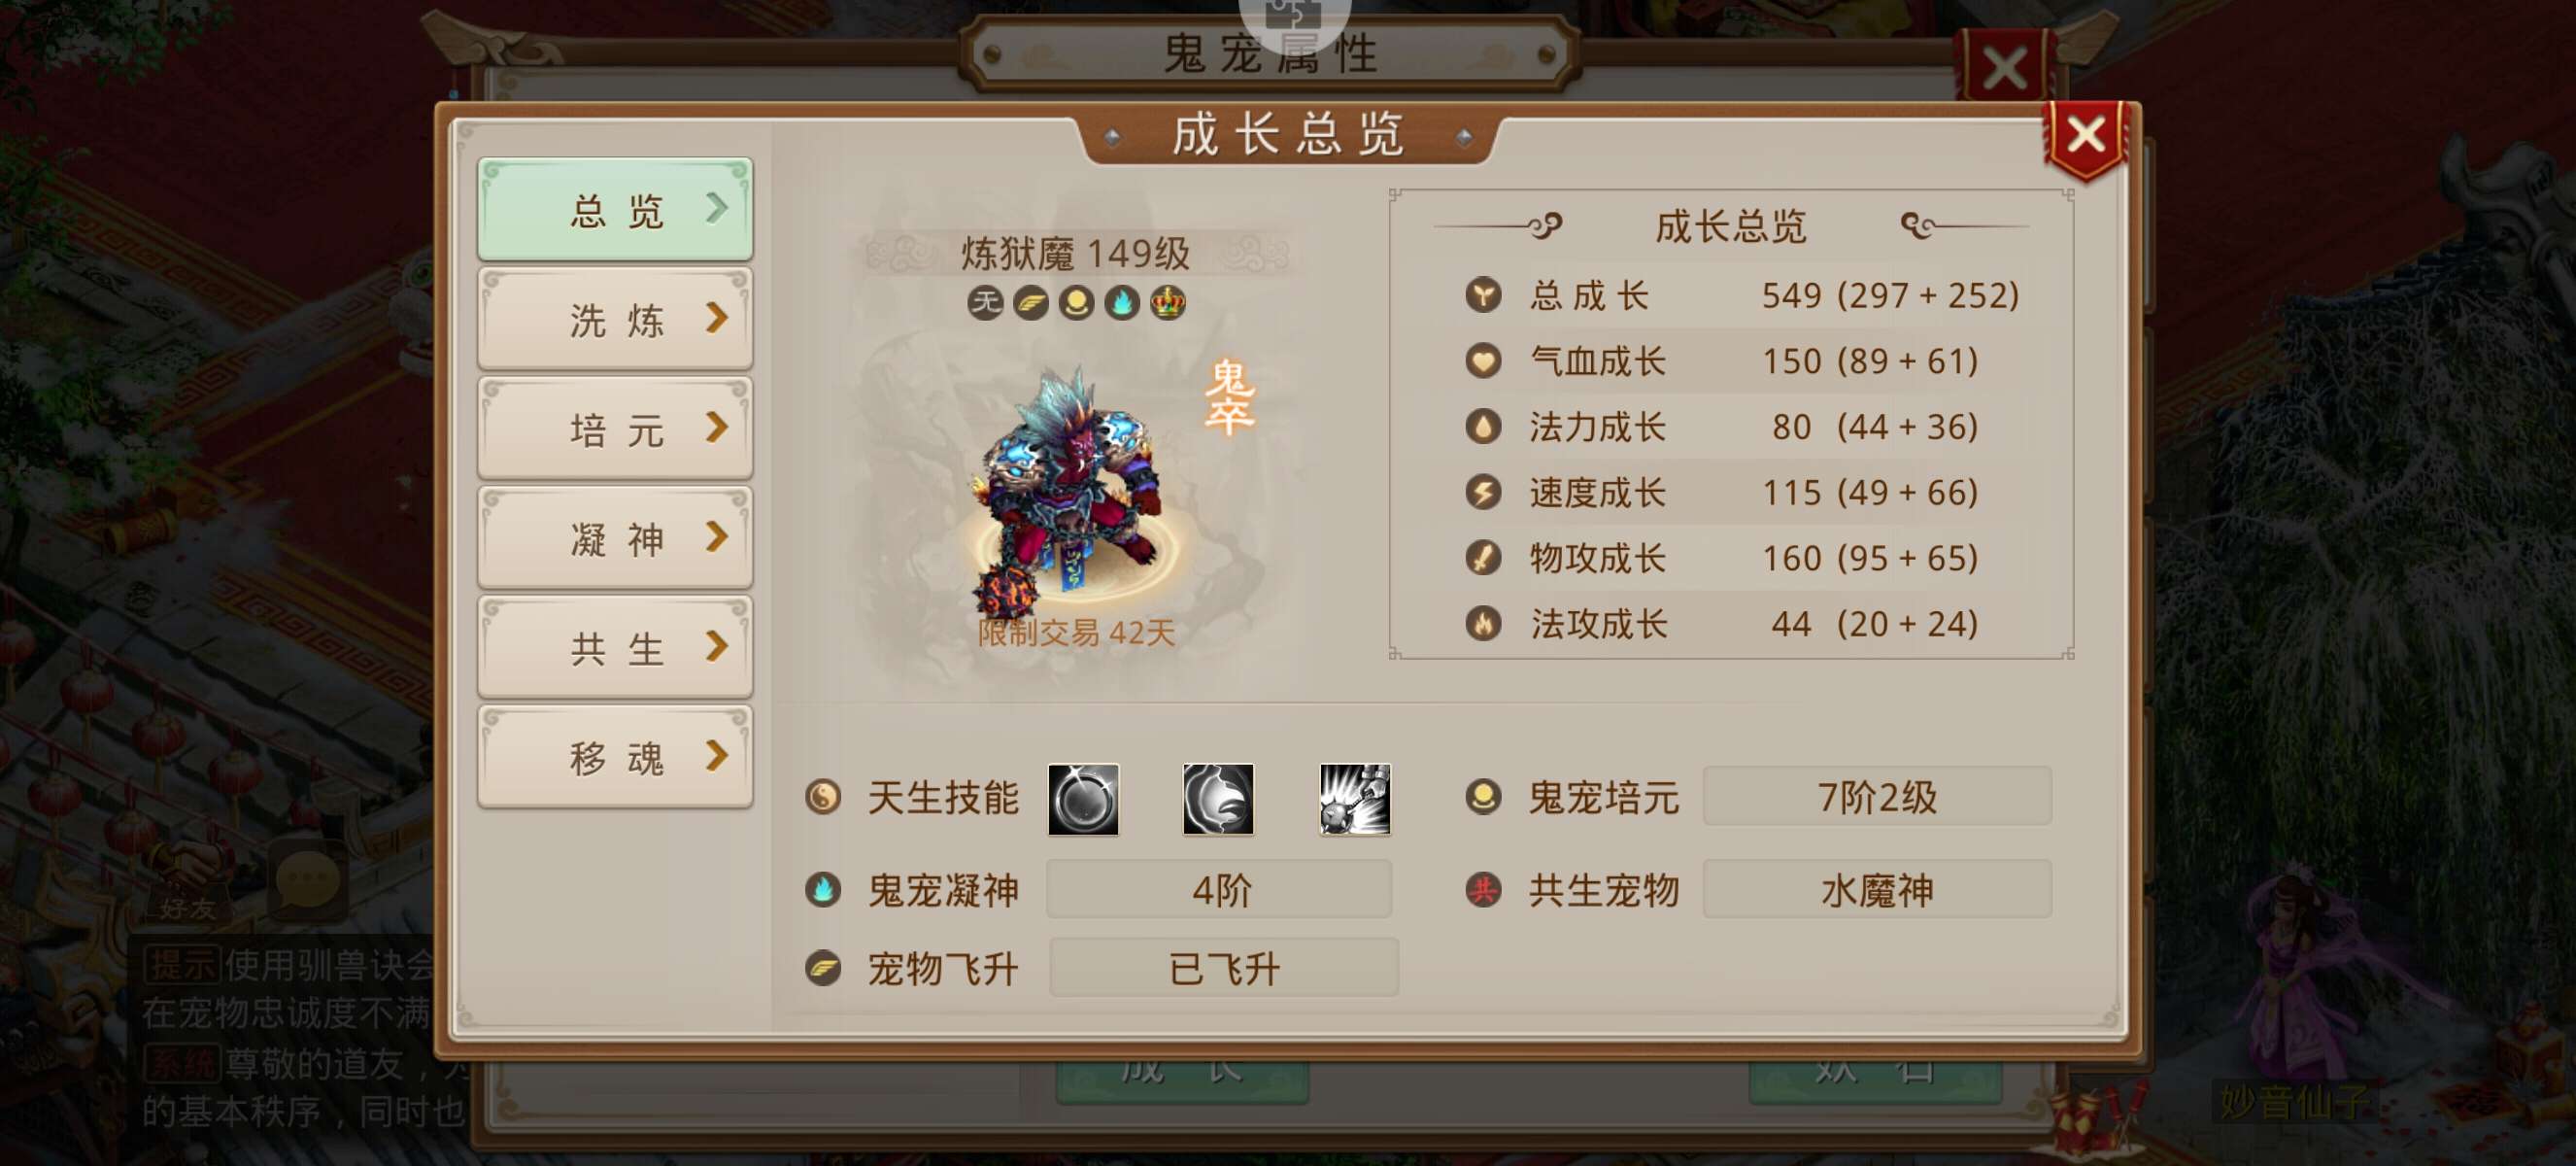Image resolution: width=2576 pixels, height=1166 pixels.
Task: Close the 成长总览 dialog
Action: (2086, 137)
